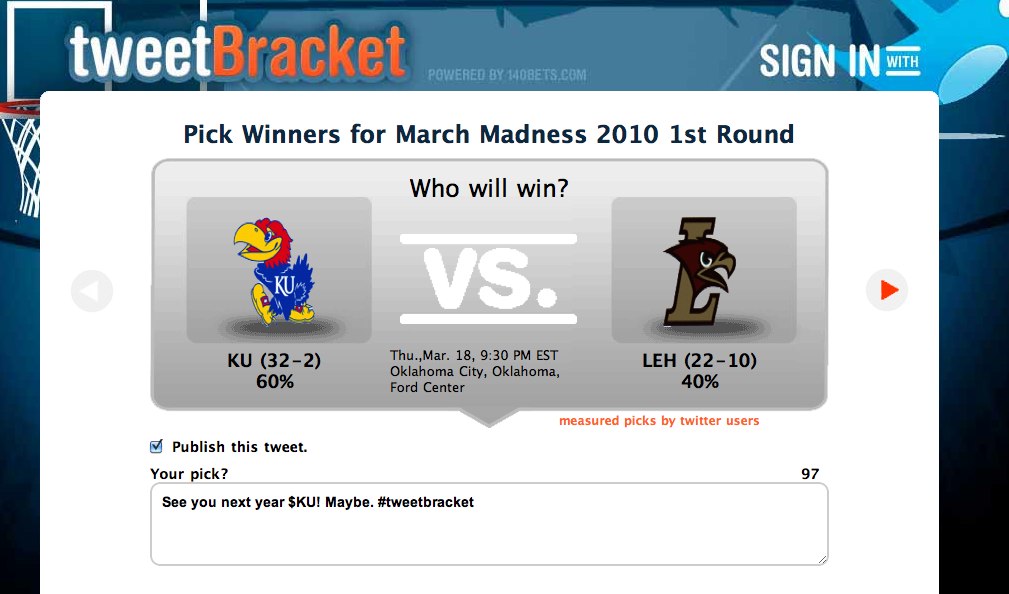The width and height of the screenshot is (1009, 594).
Task: Click the "Publish this tweet." label text
Action: (x=239, y=447)
